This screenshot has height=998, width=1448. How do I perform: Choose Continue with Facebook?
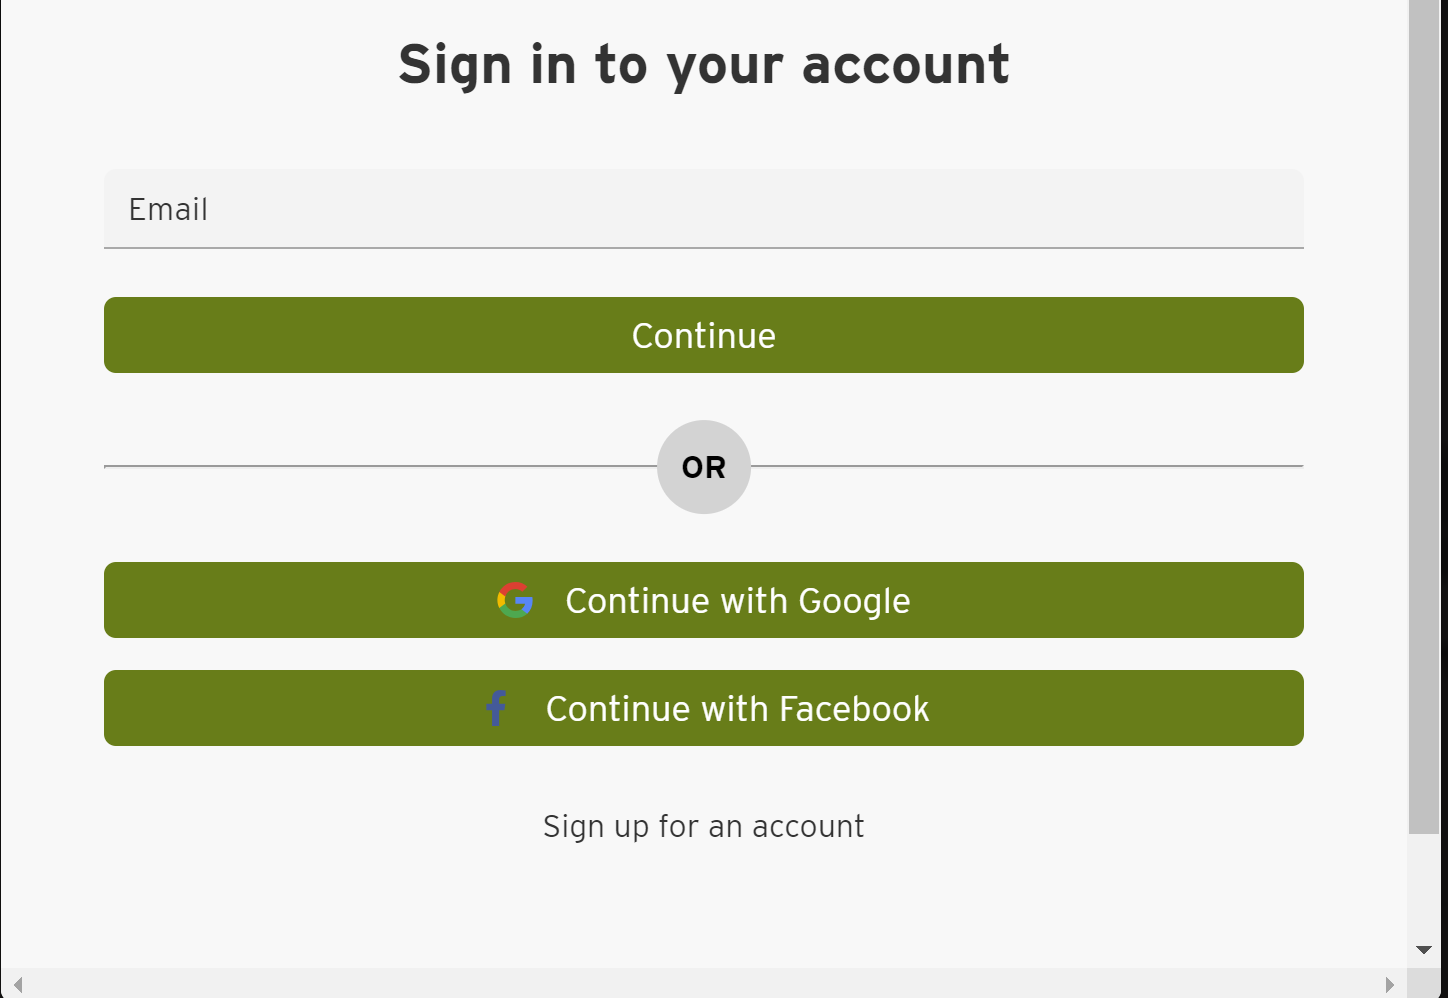(704, 708)
